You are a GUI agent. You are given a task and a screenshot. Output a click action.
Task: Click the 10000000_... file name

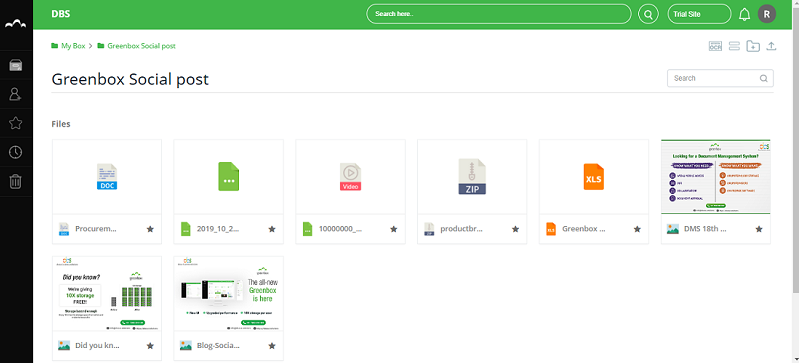[340, 229]
